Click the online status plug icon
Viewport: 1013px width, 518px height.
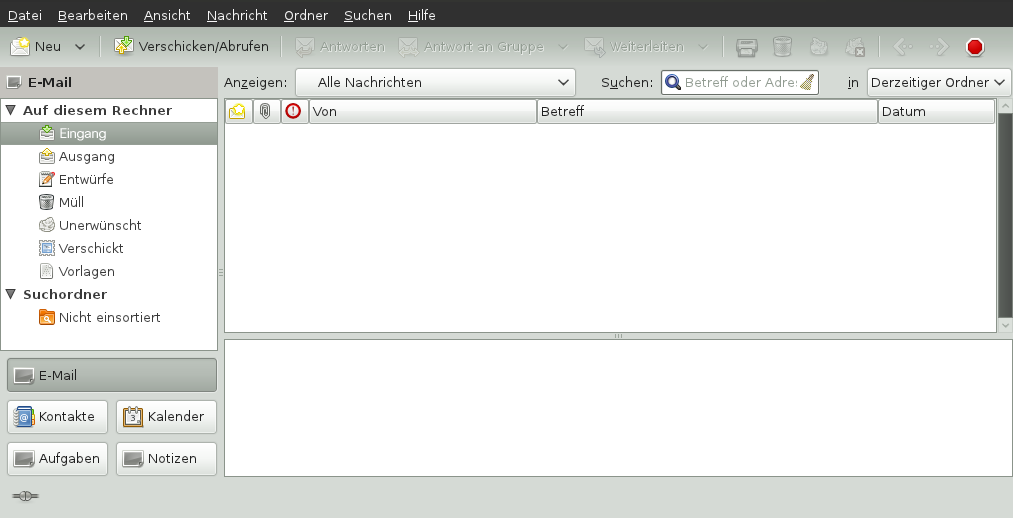click(x=25, y=496)
